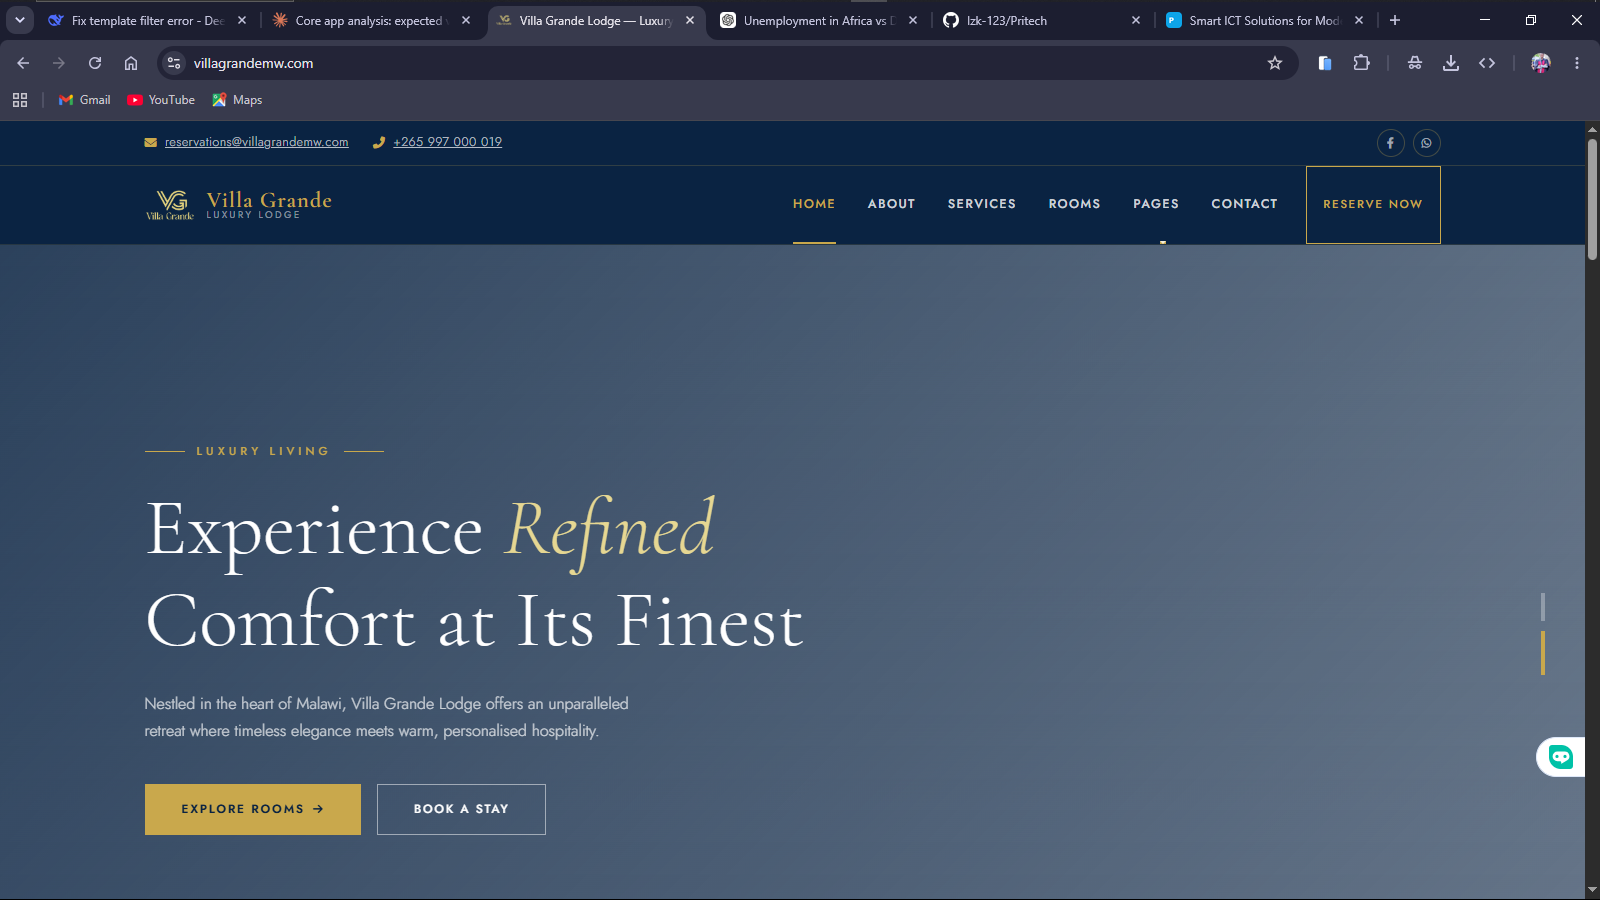Email reservations@villagrandemw.com link

[x=257, y=142]
